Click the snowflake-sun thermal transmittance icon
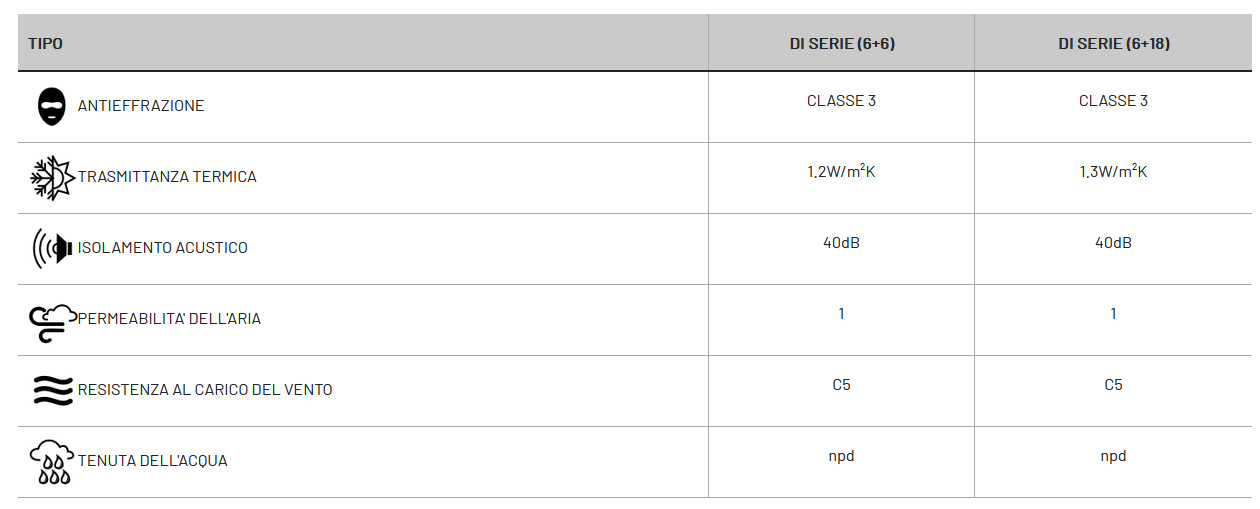Image resolution: width=1260 pixels, height=509 pixels. (x=53, y=177)
